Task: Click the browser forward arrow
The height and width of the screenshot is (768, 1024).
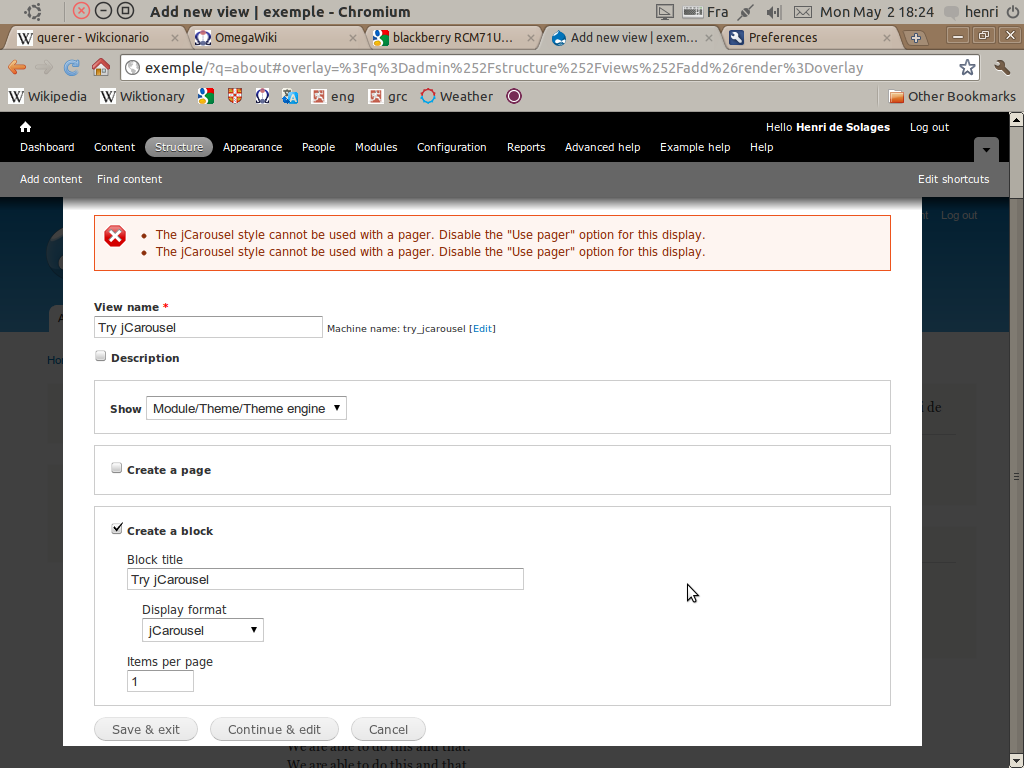Action: [44, 67]
